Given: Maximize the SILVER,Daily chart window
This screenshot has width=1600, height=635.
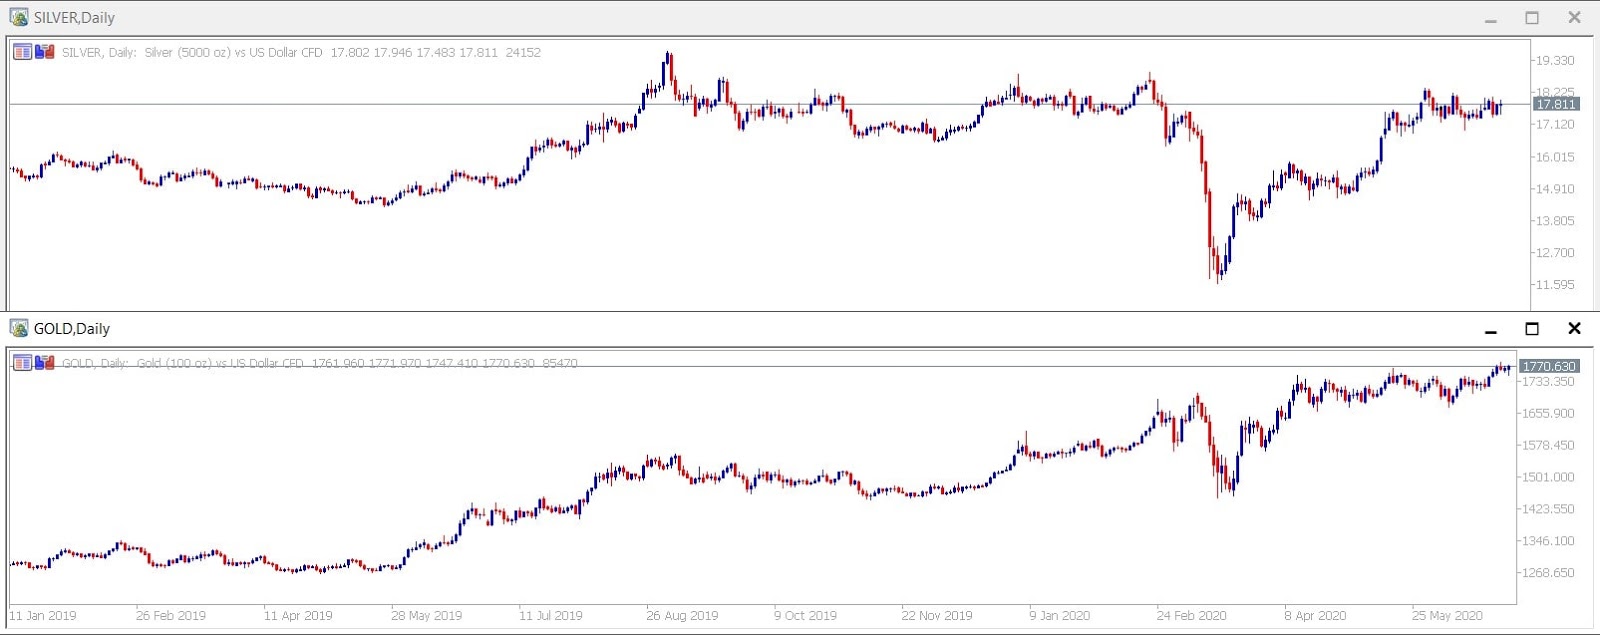Looking at the screenshot, I should (1532, 17).
